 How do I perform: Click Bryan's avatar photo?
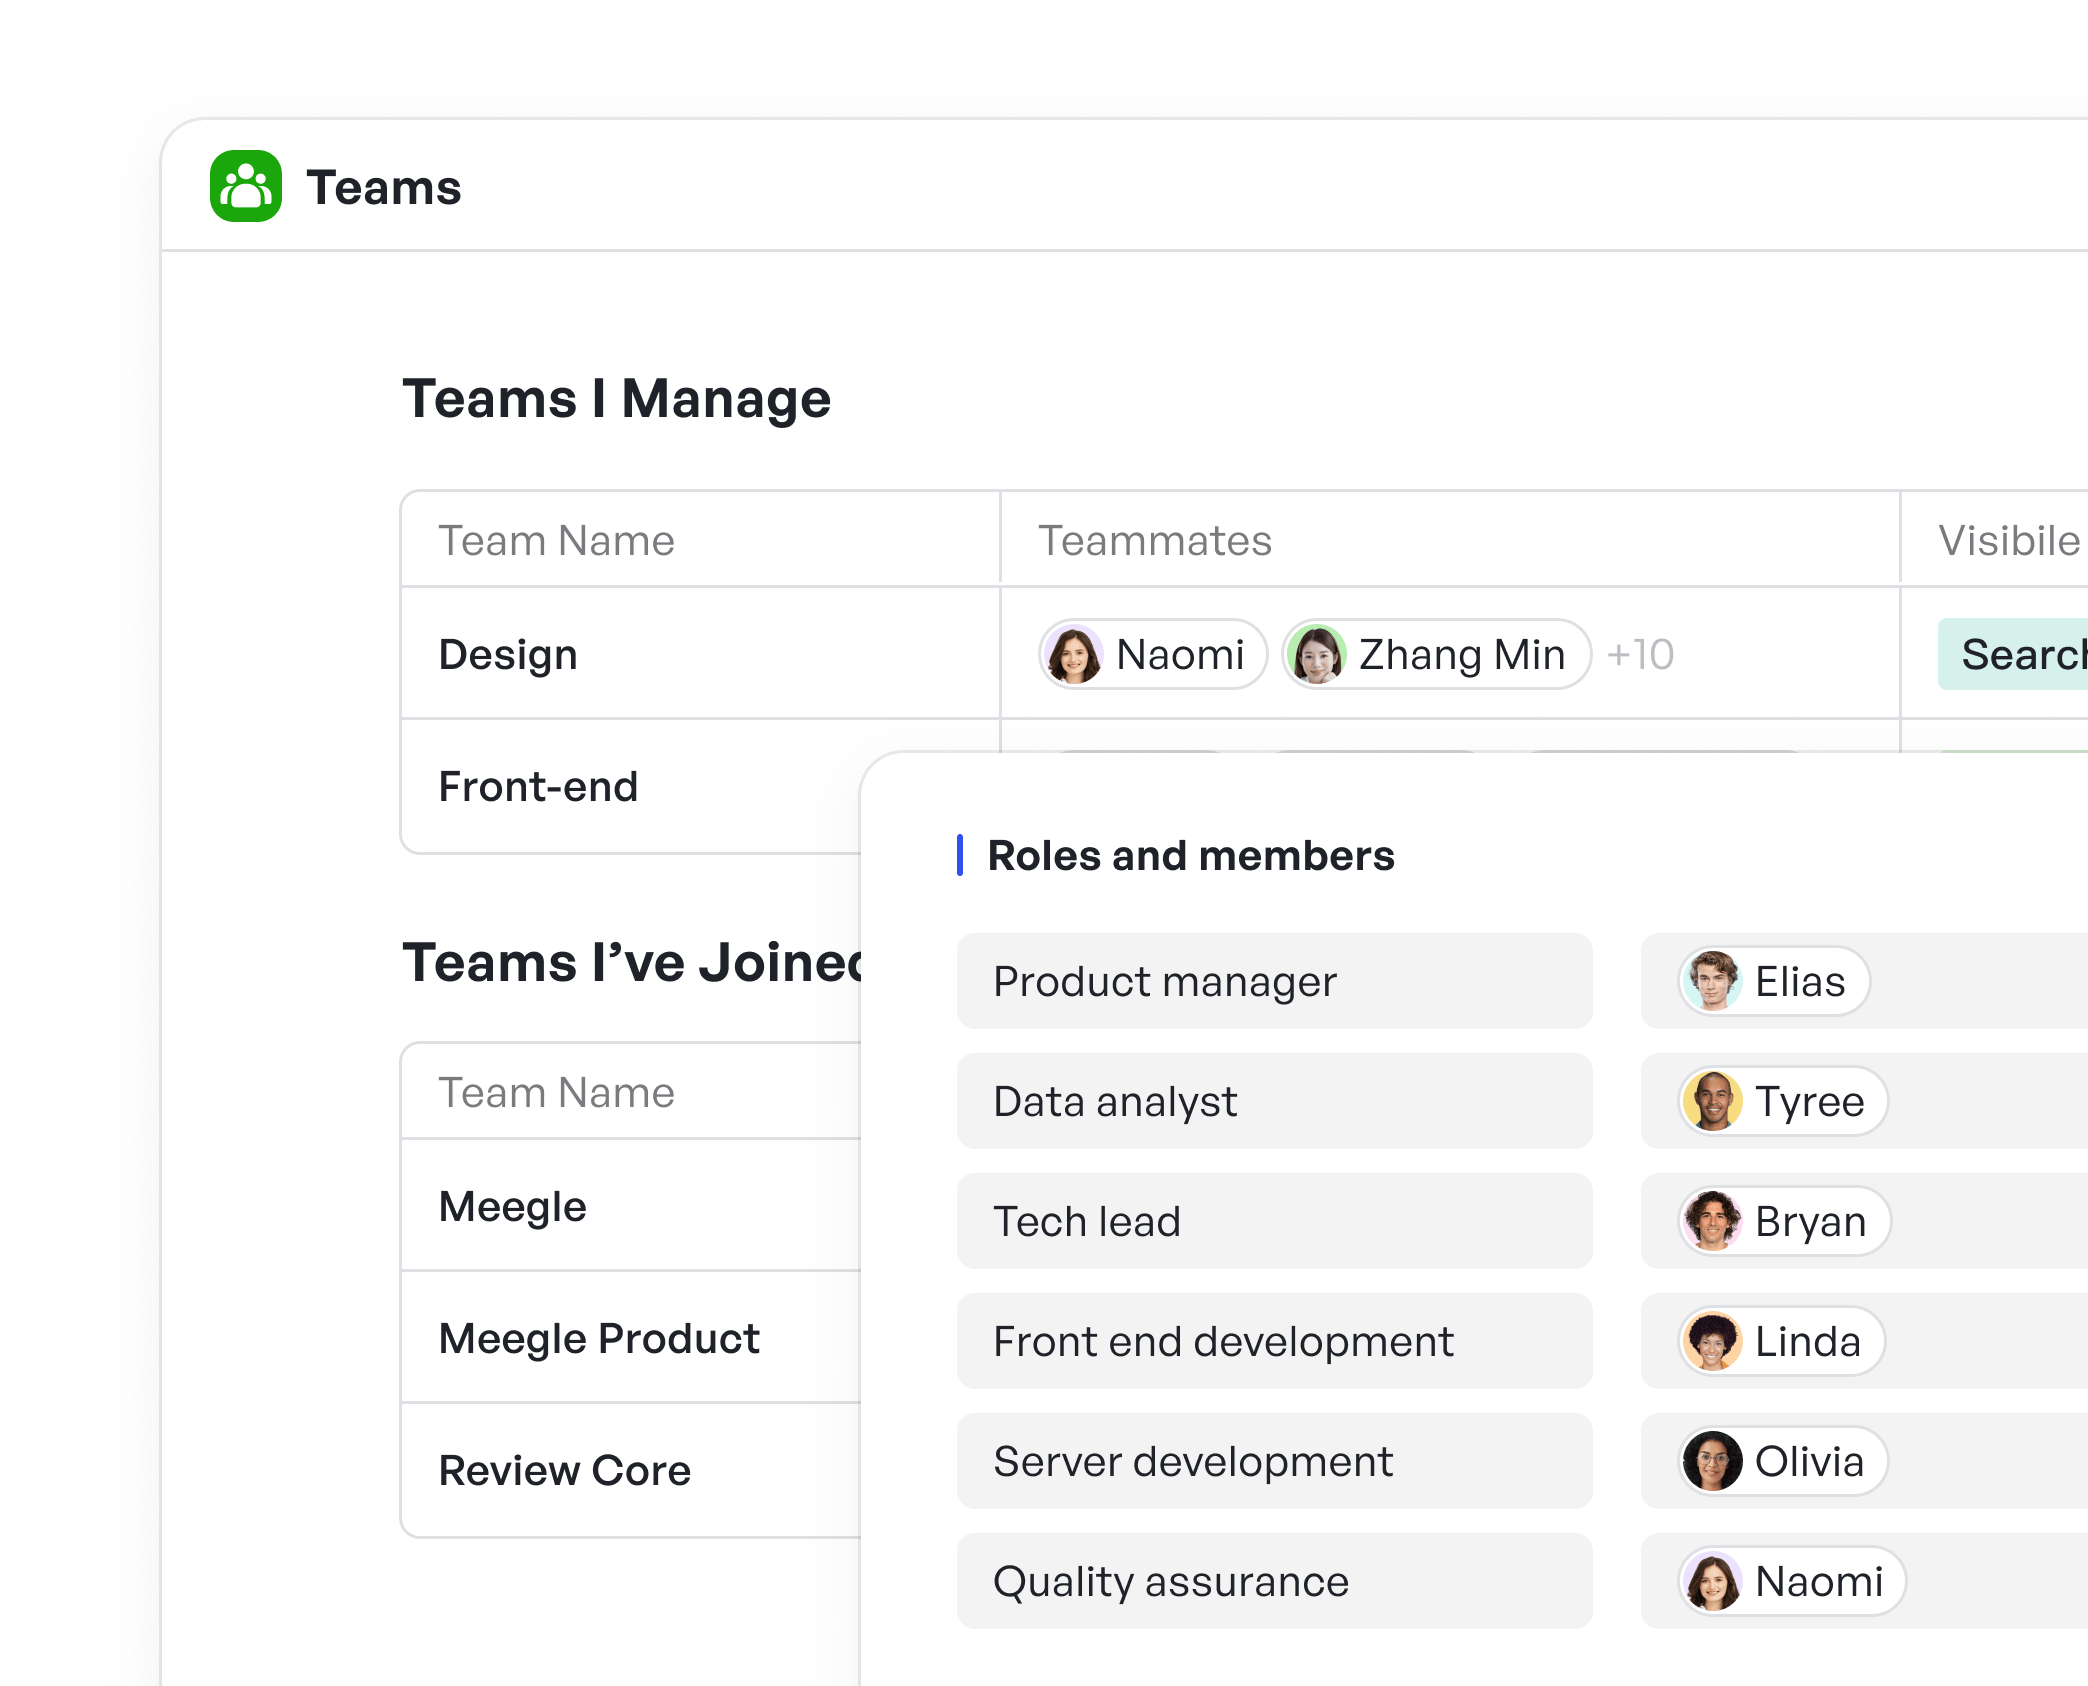tap(1713, 1221)
